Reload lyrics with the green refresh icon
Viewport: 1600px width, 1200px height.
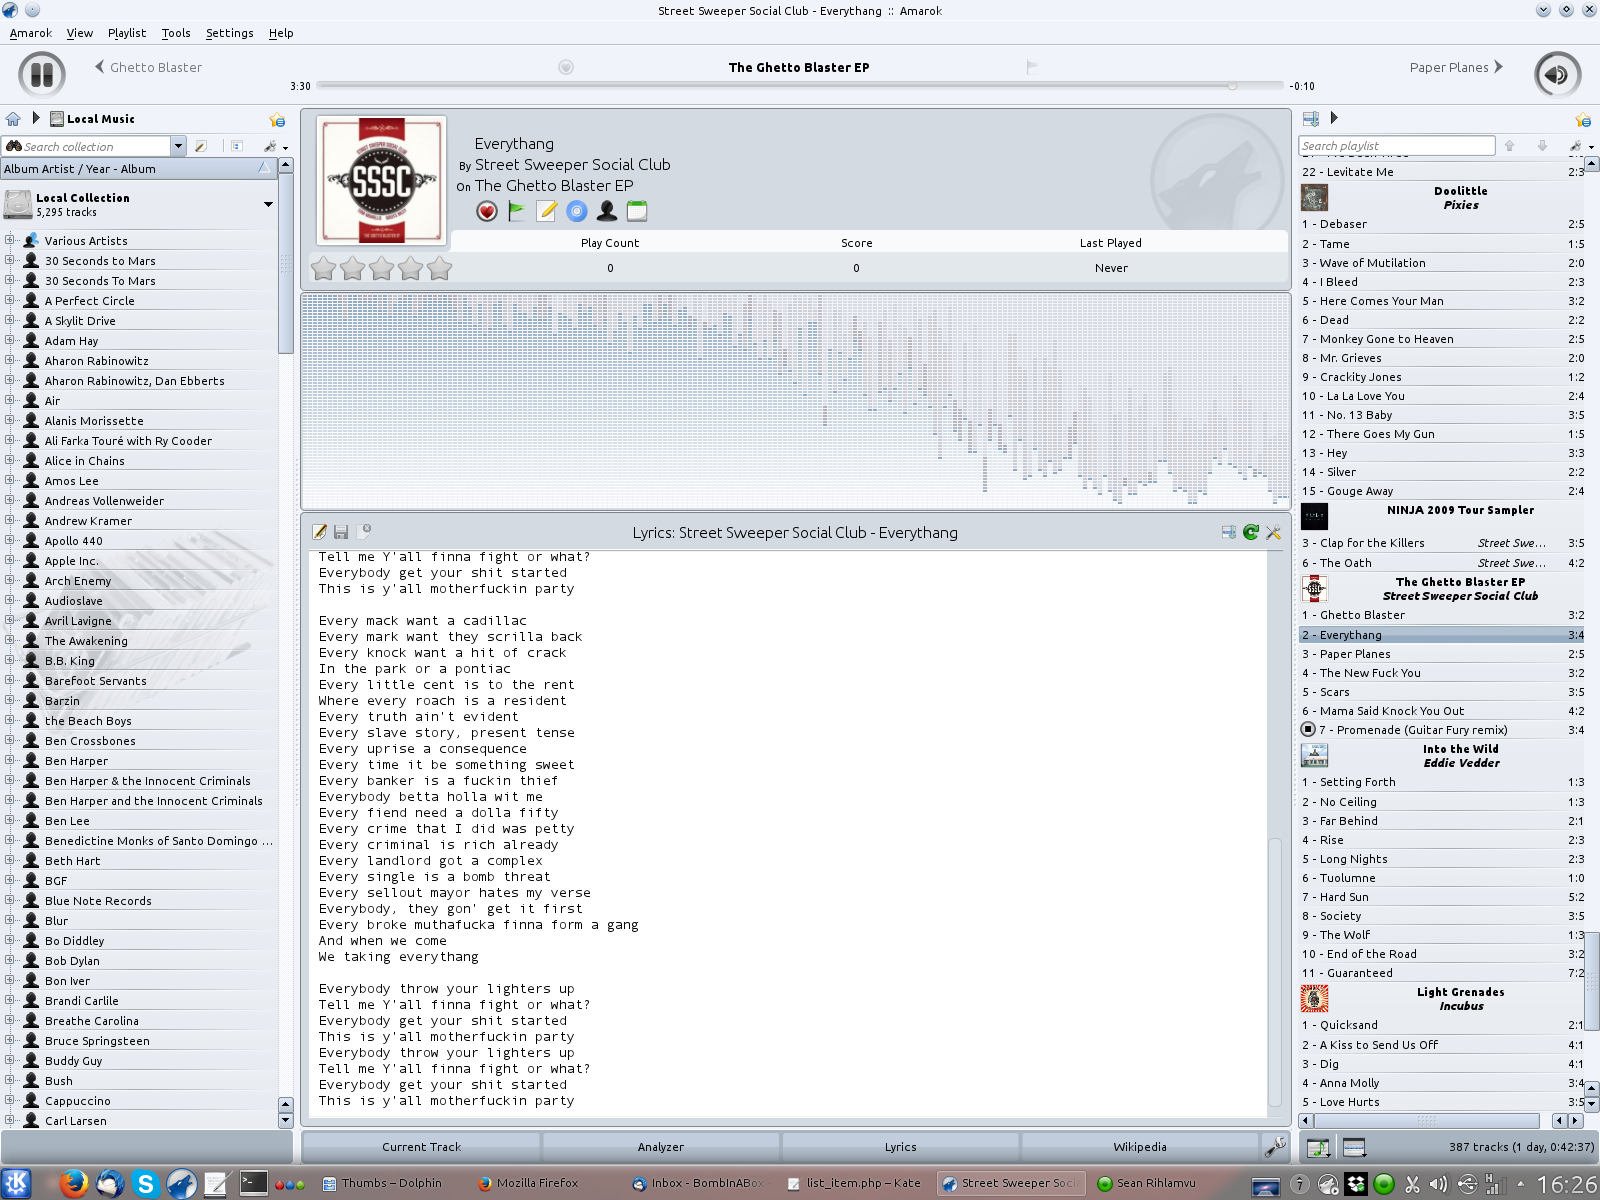point(1251,532)
